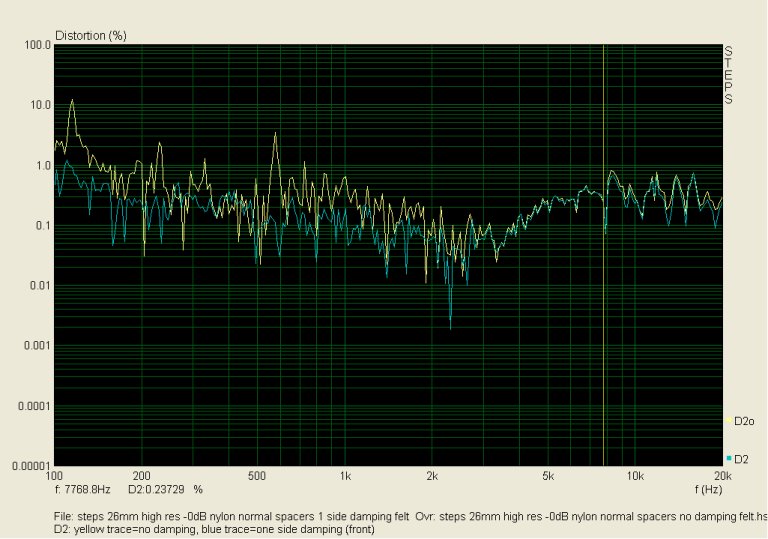
Task: Click the vertical STEPS label
Action: click(728, 75)
